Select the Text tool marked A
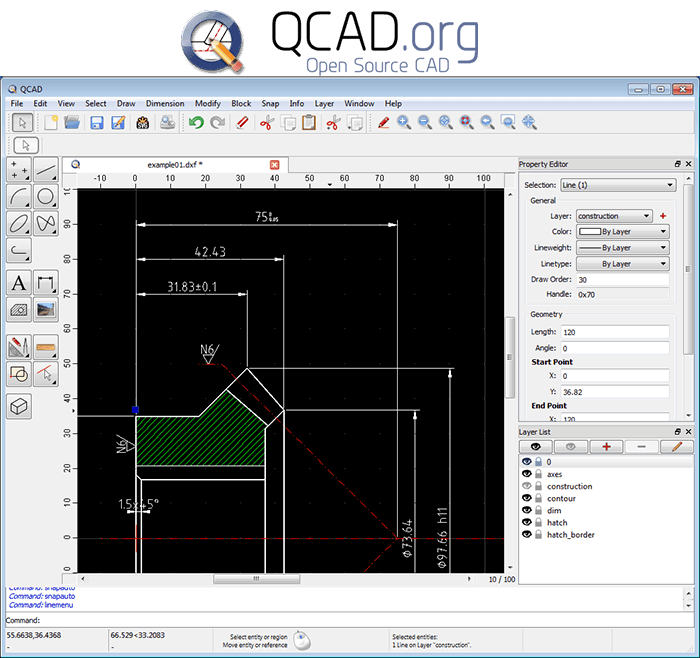Image resolution: width=700 pixels, height=658 pixels. coord(19,283)
